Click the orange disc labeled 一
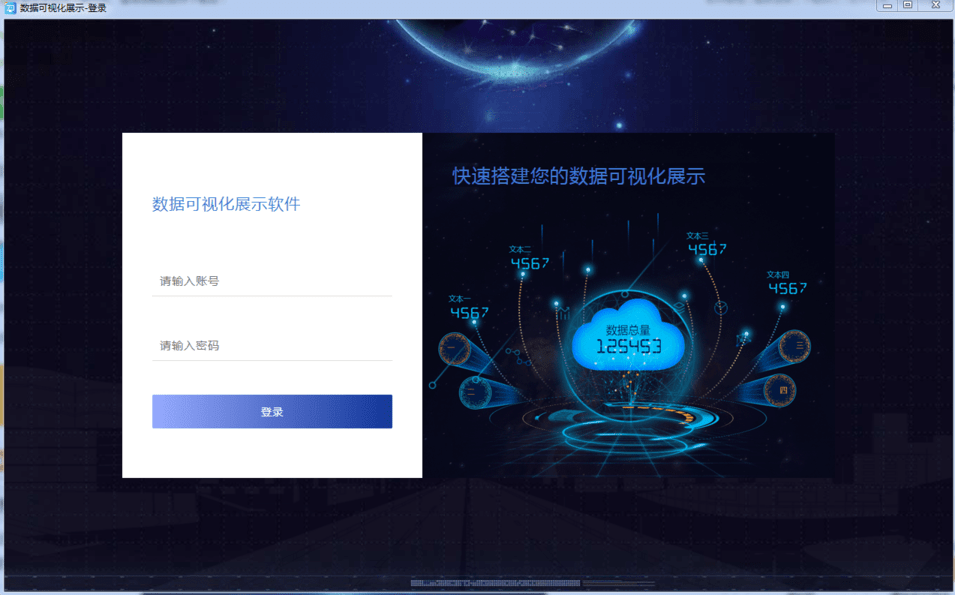 [454, 350]
